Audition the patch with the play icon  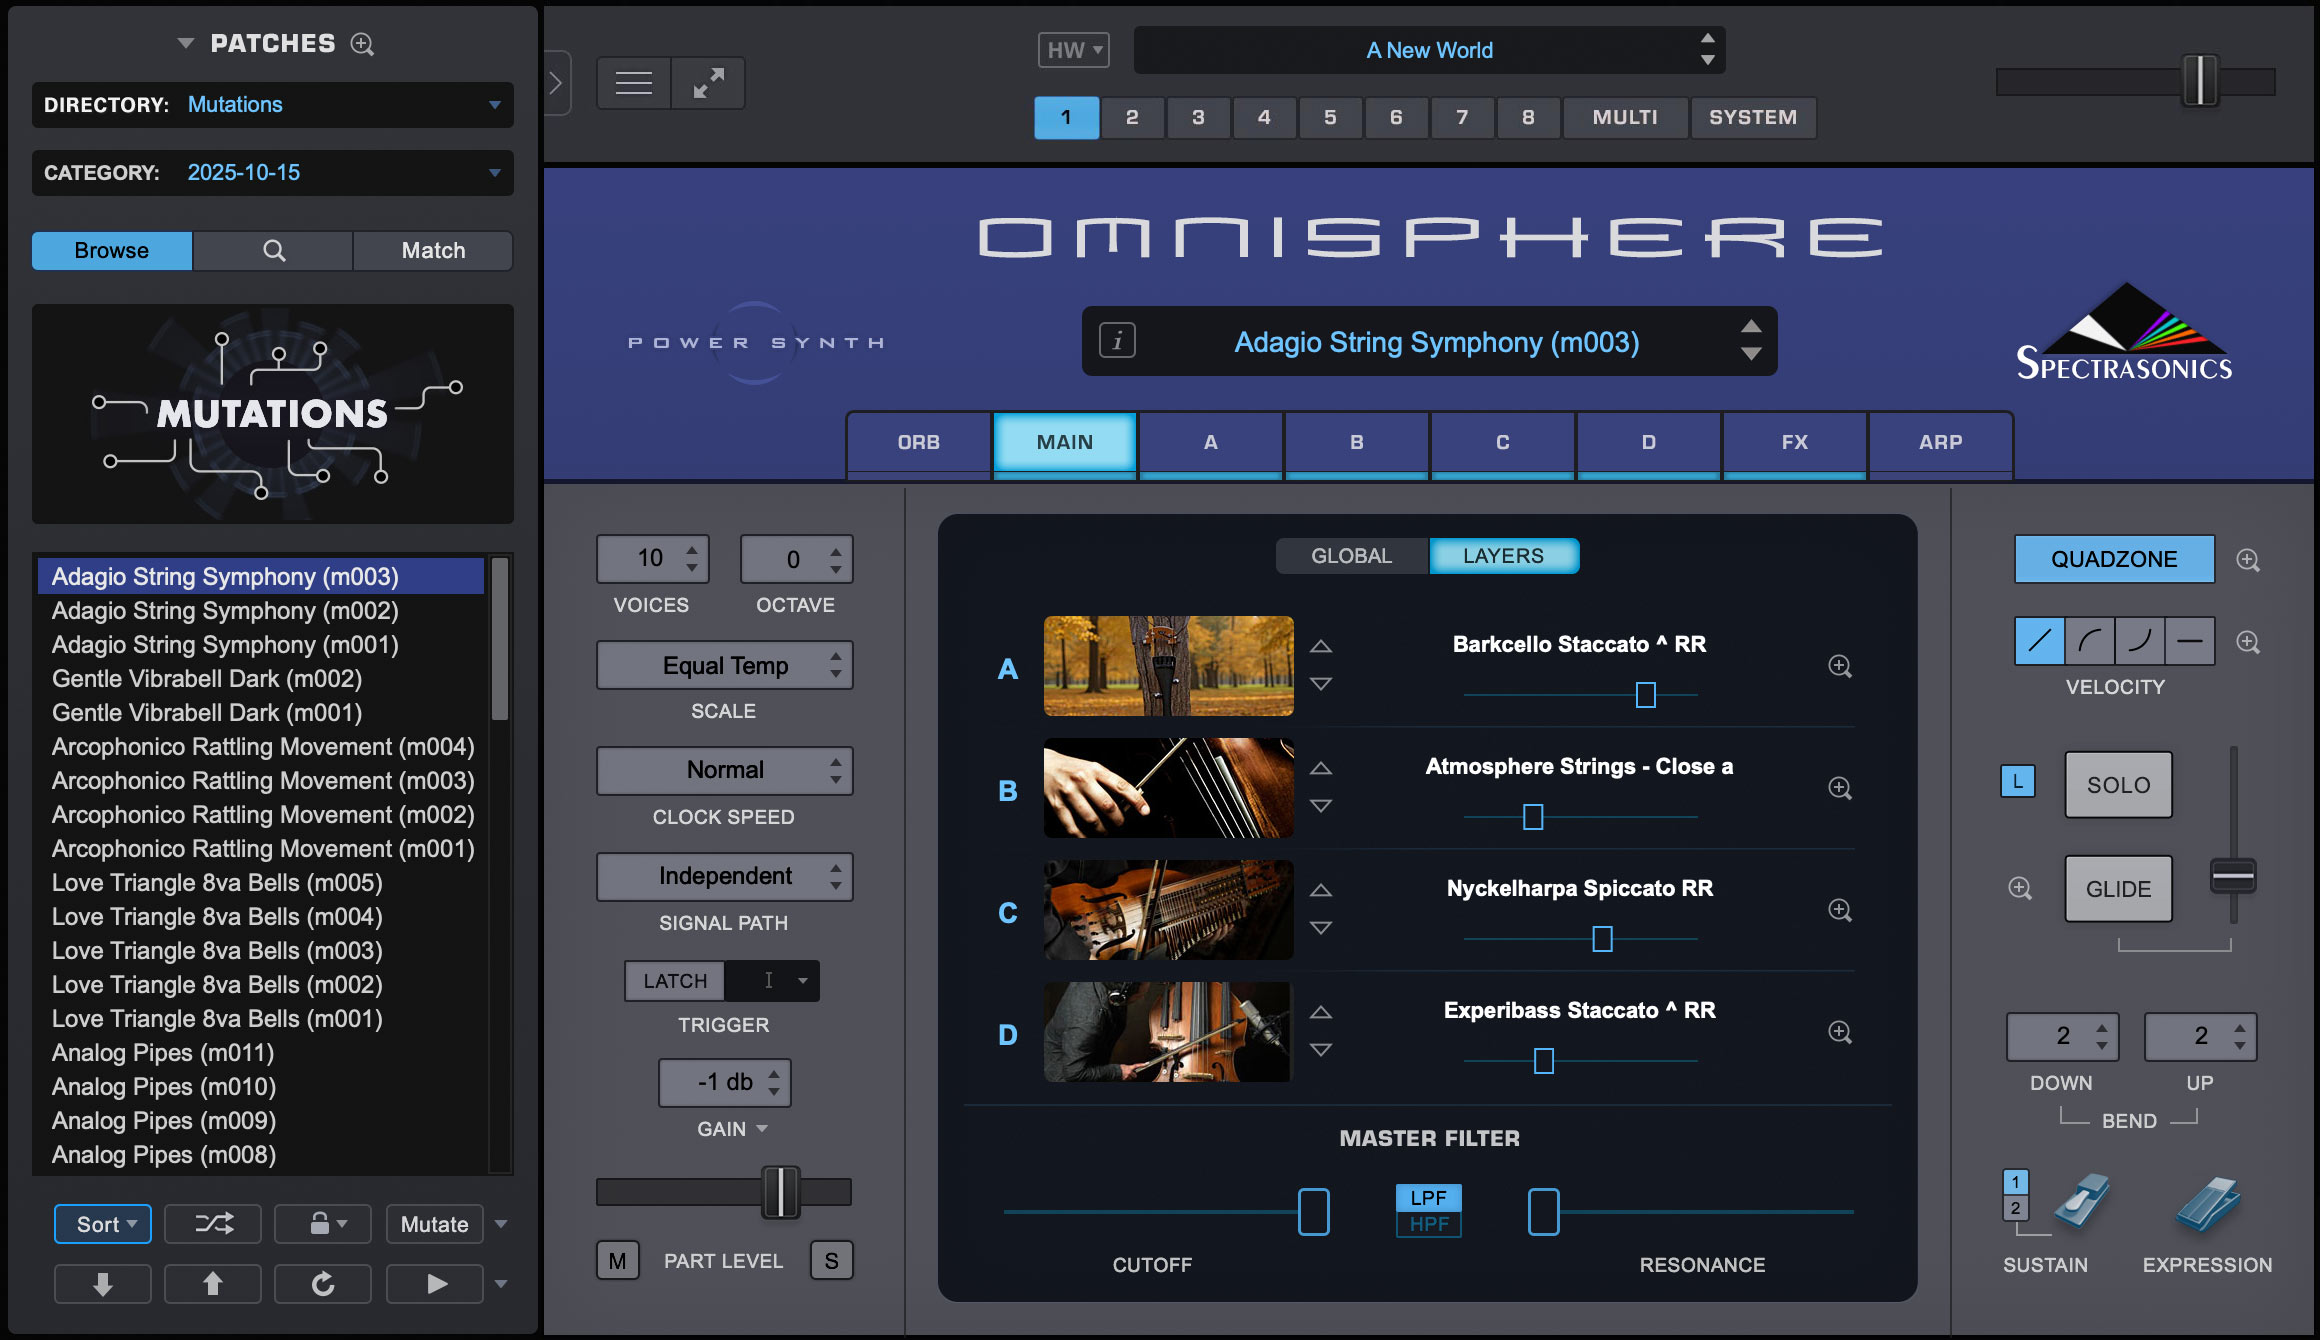pyautogui.click(x=434, y=1283)
